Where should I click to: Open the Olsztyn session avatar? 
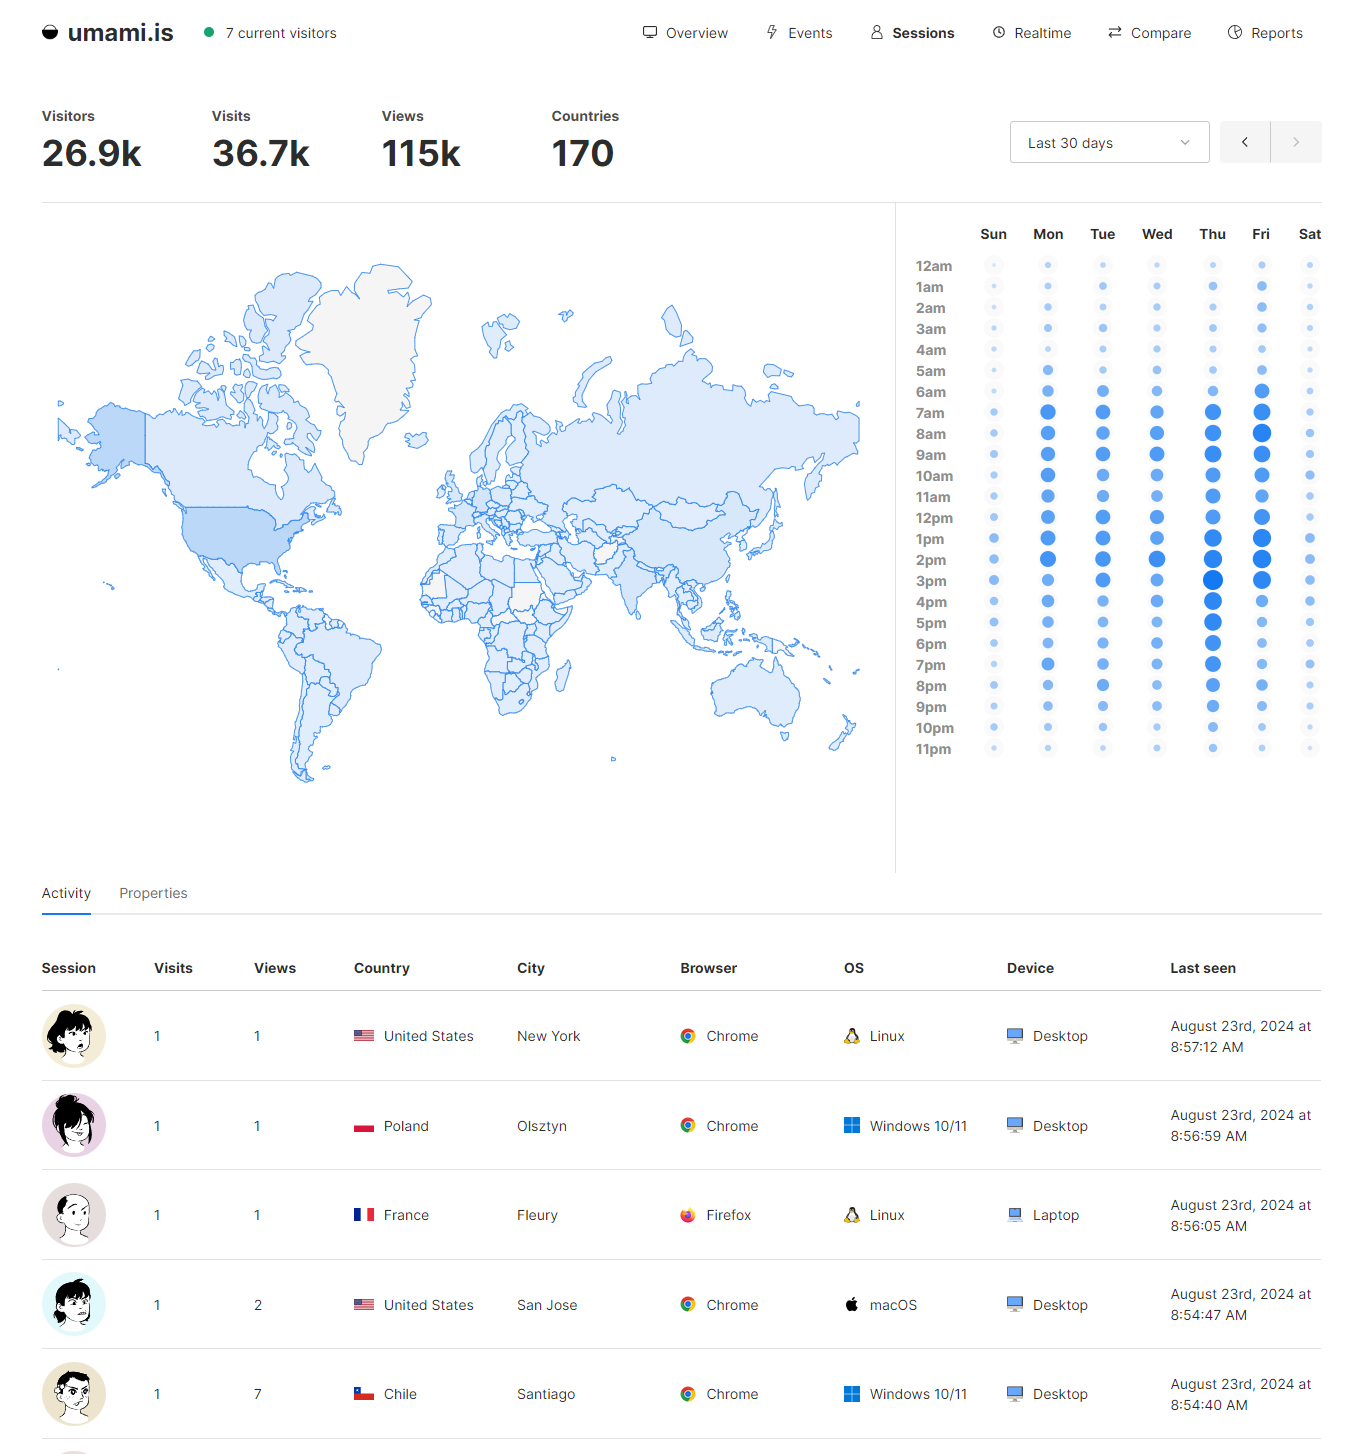pyautogui.click(x=74, y=1125)
